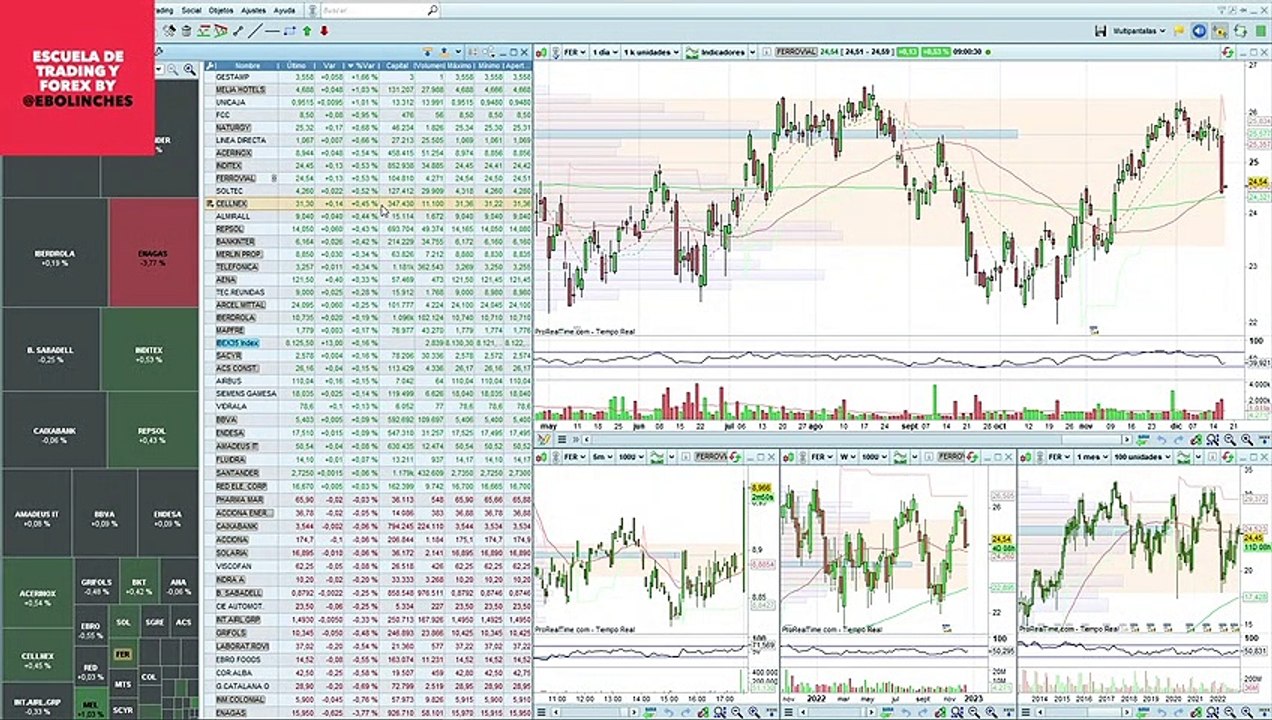Open the W timeframe dropdown on weekly chart
The height and width of the screenshot is (720, 1272).
848,457
